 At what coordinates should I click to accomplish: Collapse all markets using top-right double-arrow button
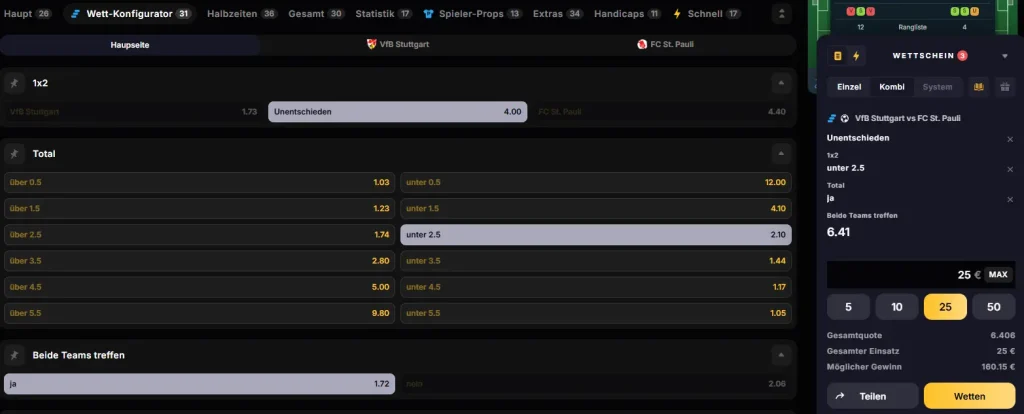point(781,14)
